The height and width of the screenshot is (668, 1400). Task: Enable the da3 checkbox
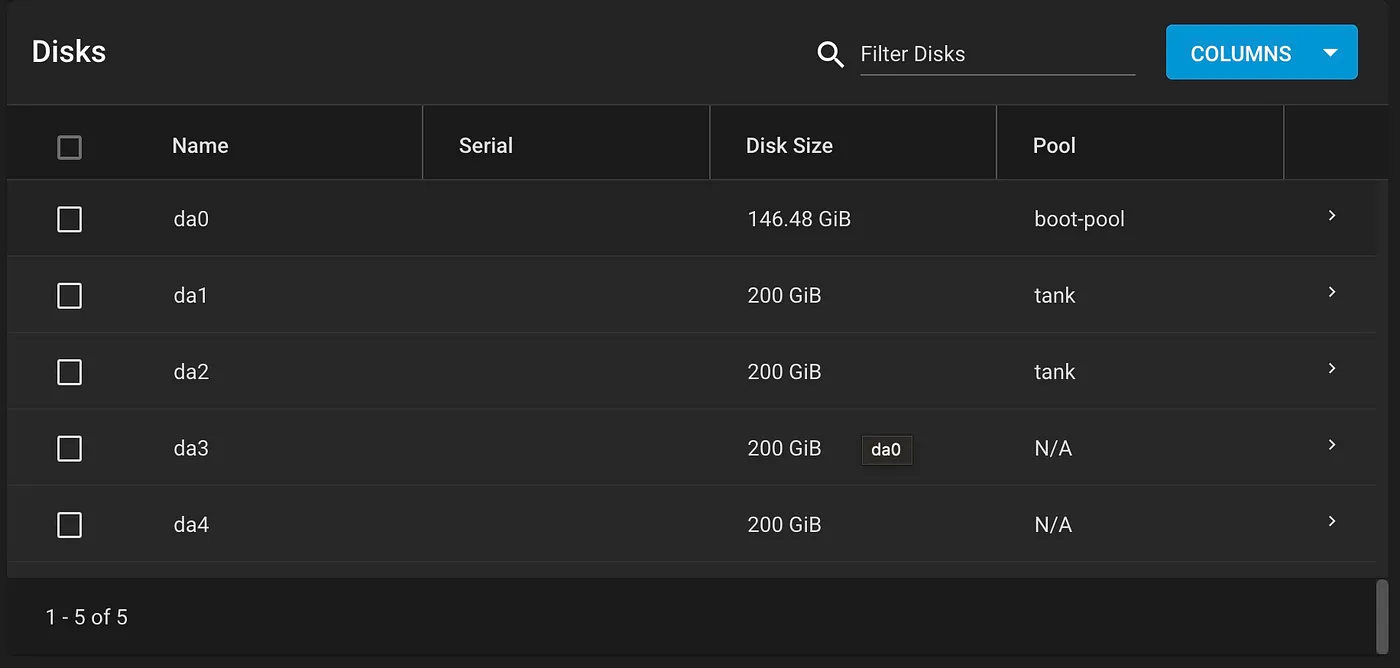(x=69, y=449)
